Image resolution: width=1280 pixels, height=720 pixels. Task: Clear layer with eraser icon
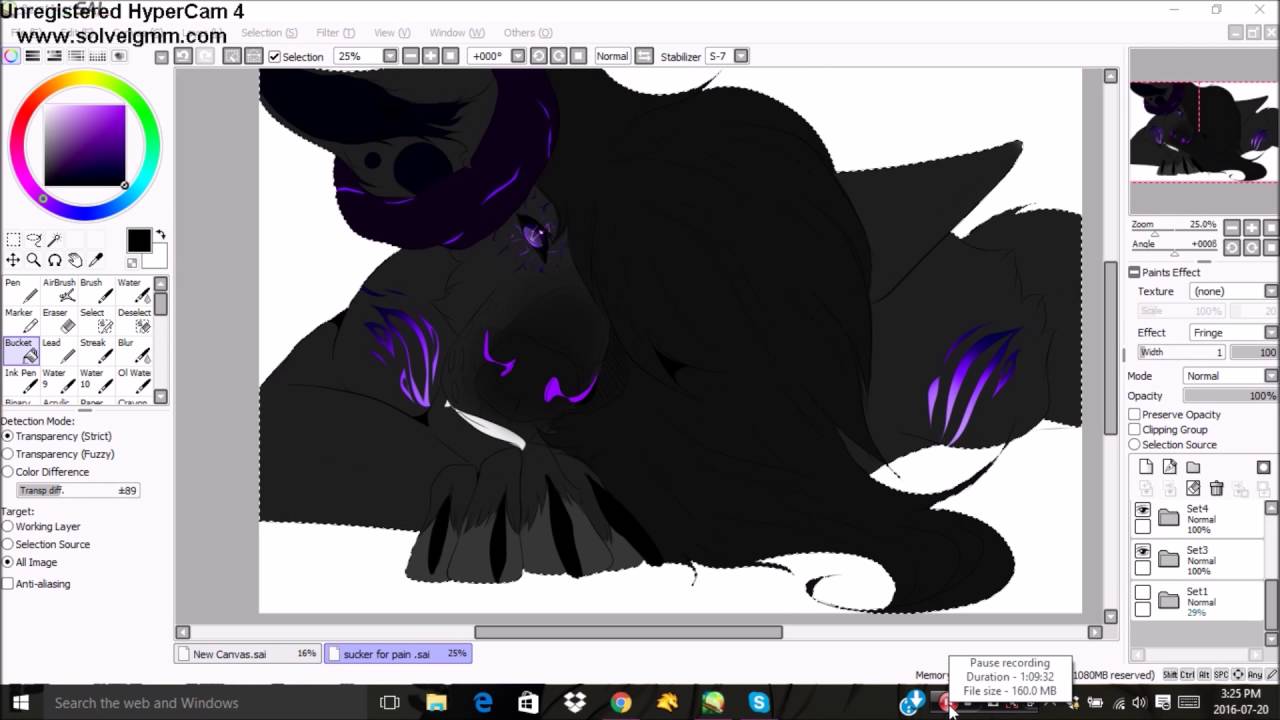[x=1193, y=488]
